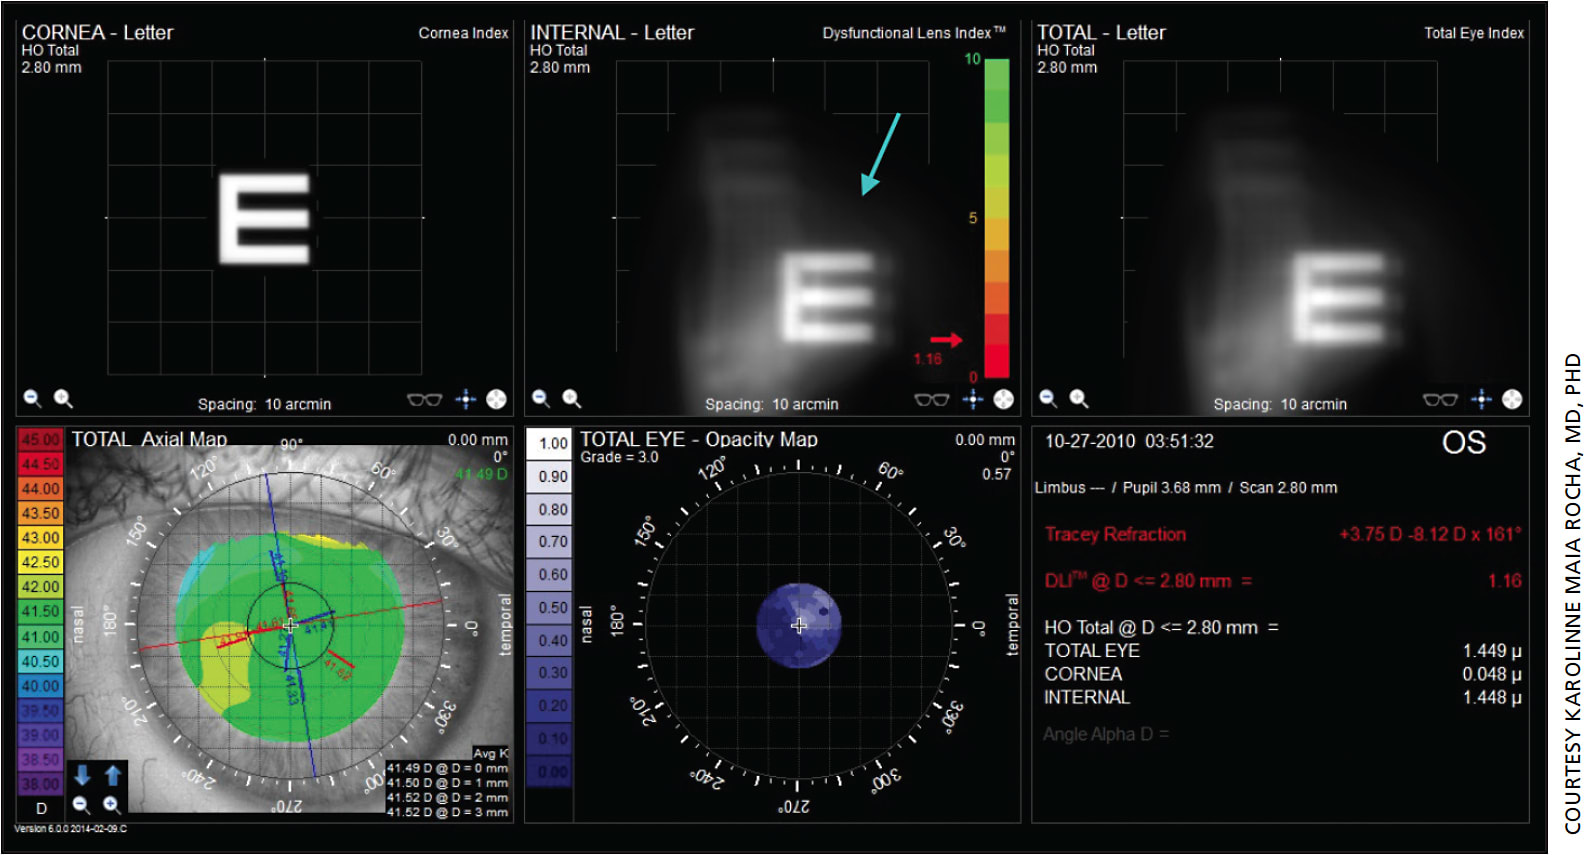Select the 0.00 opacity scale swatch

tap(551, 772)
